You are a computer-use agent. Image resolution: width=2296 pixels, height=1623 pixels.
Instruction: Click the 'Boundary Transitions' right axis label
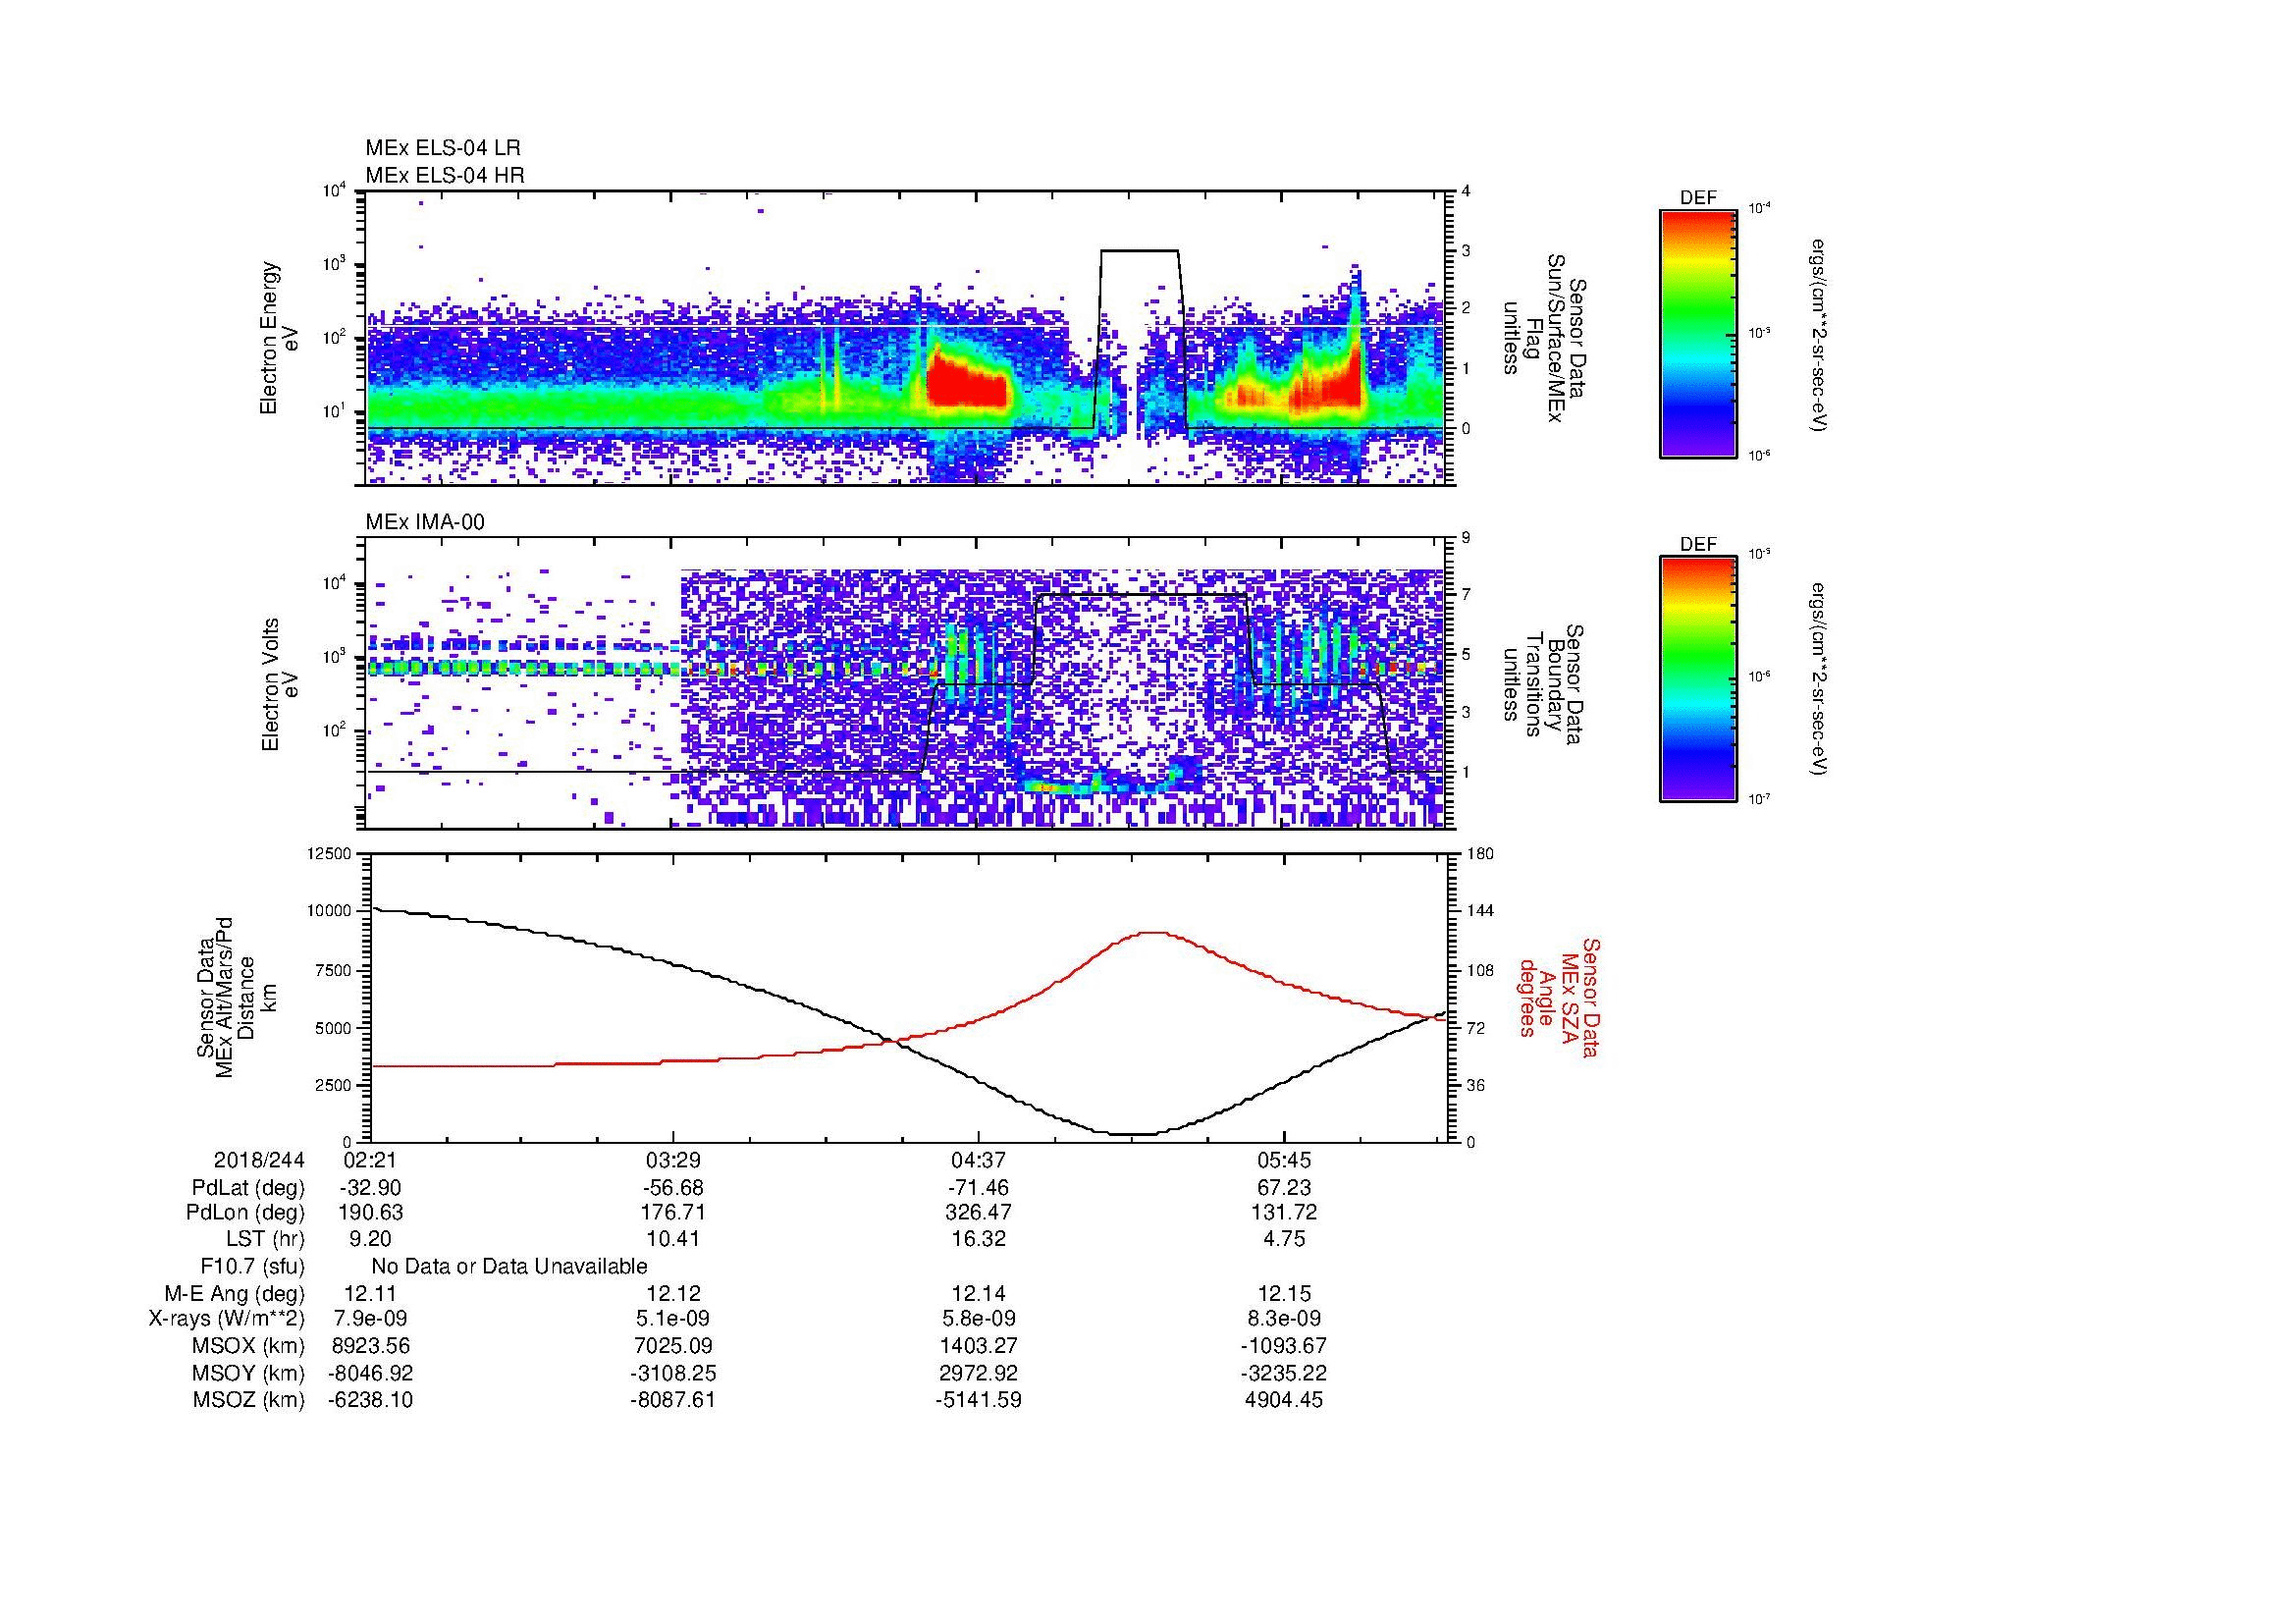click(1543, 684)
